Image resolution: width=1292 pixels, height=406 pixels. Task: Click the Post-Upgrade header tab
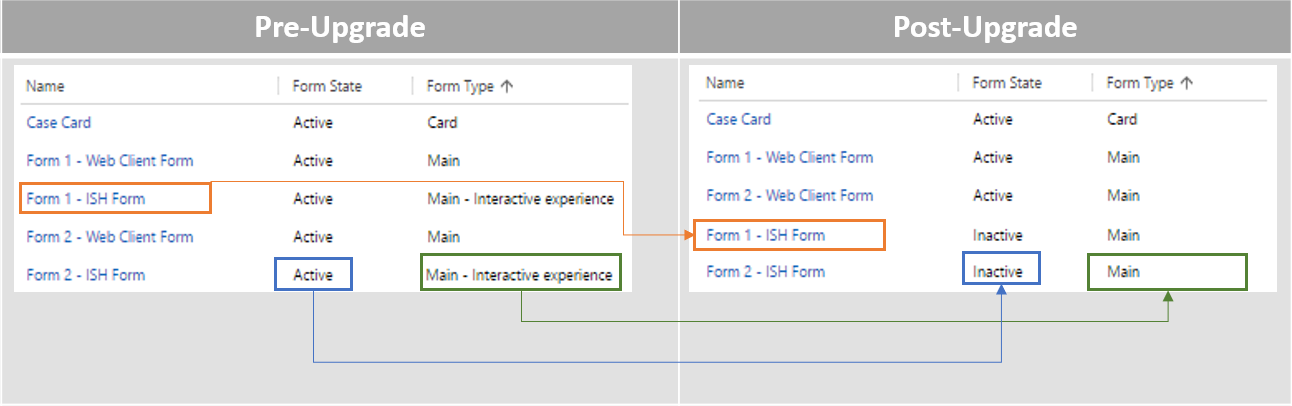click(x=985, y=27)
